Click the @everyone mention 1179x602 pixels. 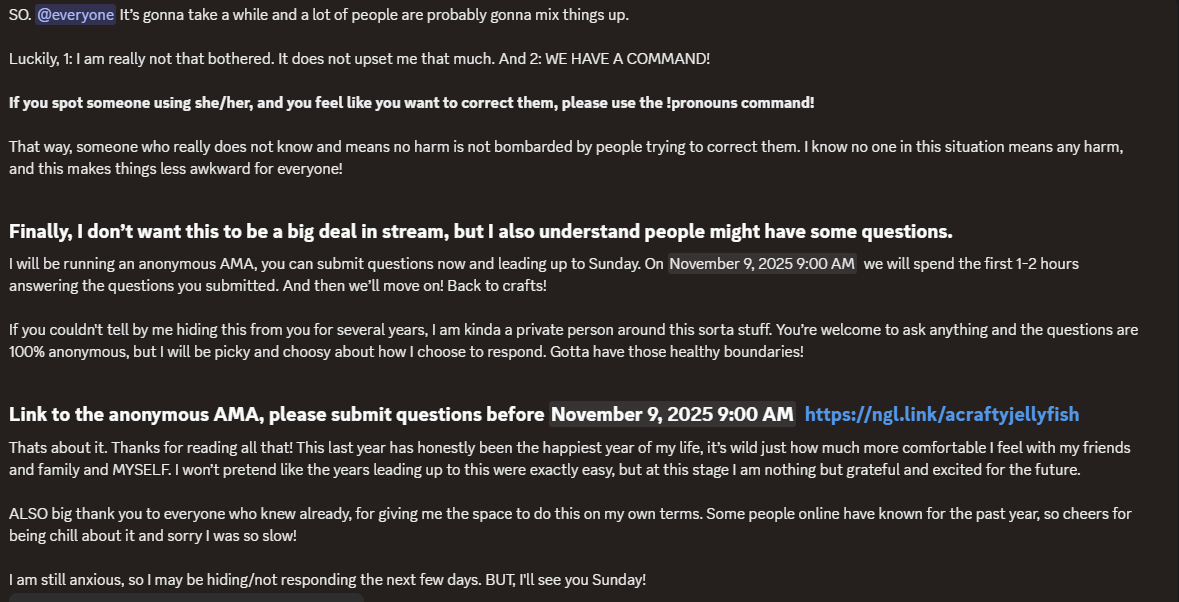(x=76, y=15)
